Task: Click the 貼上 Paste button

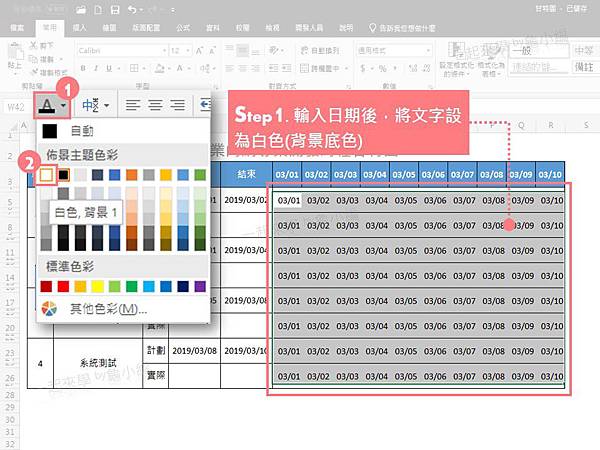Action: (15, 57)
